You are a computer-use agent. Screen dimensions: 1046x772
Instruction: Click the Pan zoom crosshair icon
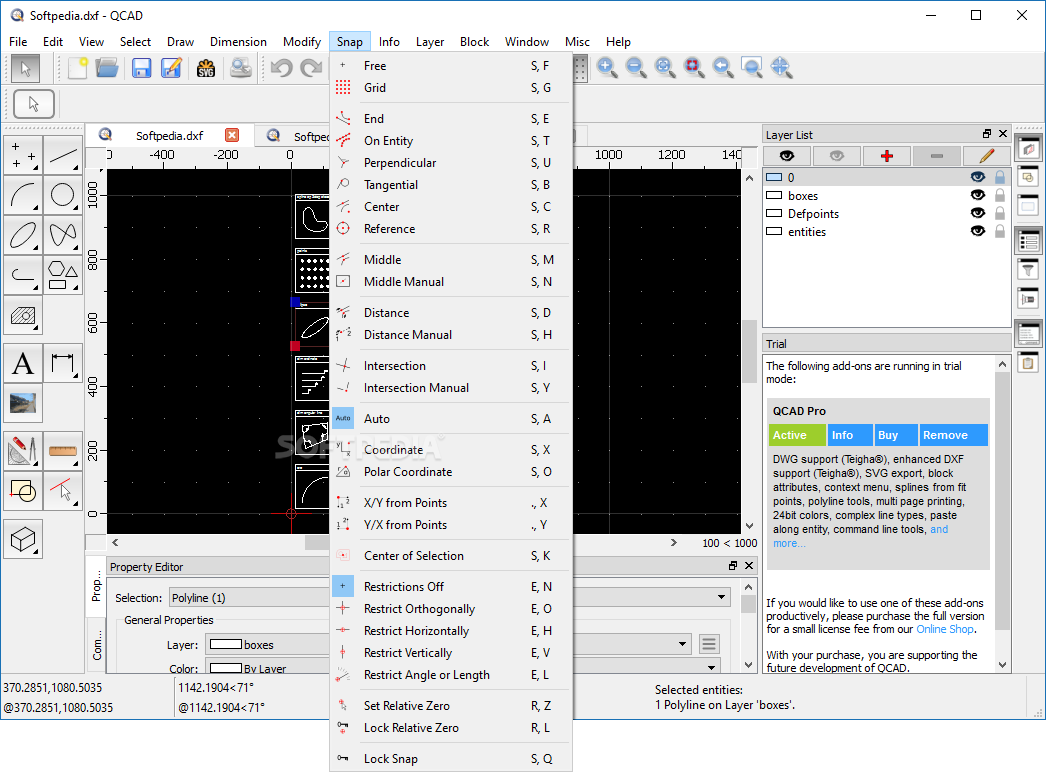tap(780, 67)
